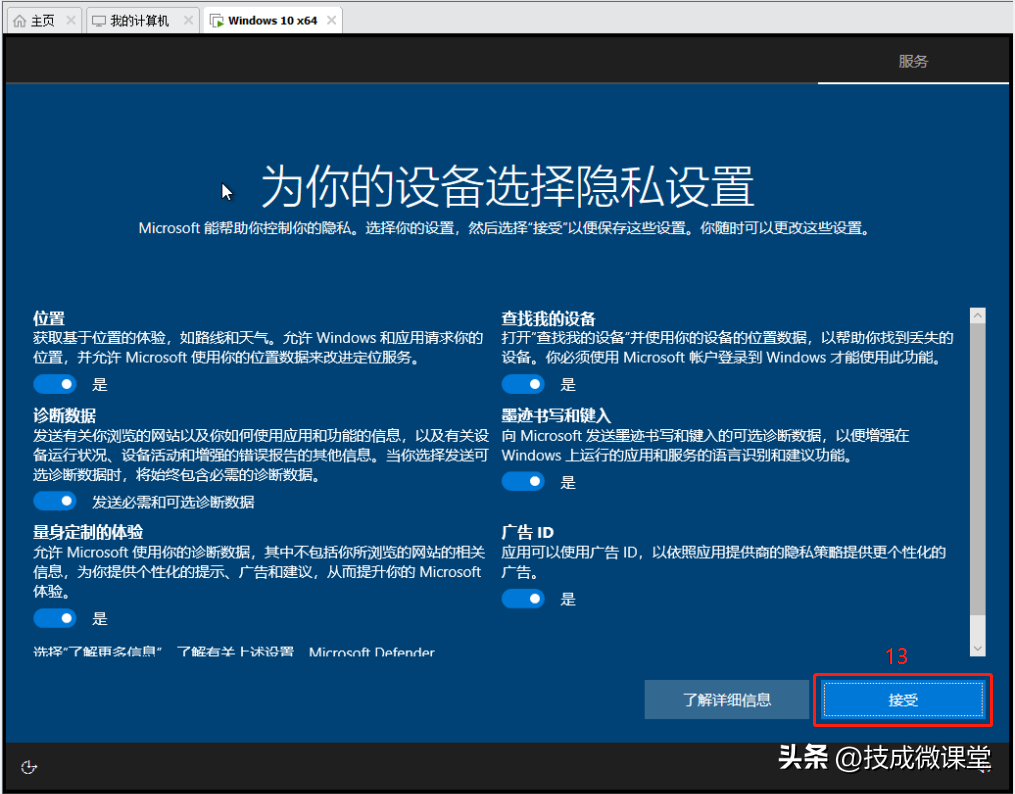This screenshot has height=794, width=1015.
Task: Select the Windows 10 x64 tab
Action: coord(273,21)
